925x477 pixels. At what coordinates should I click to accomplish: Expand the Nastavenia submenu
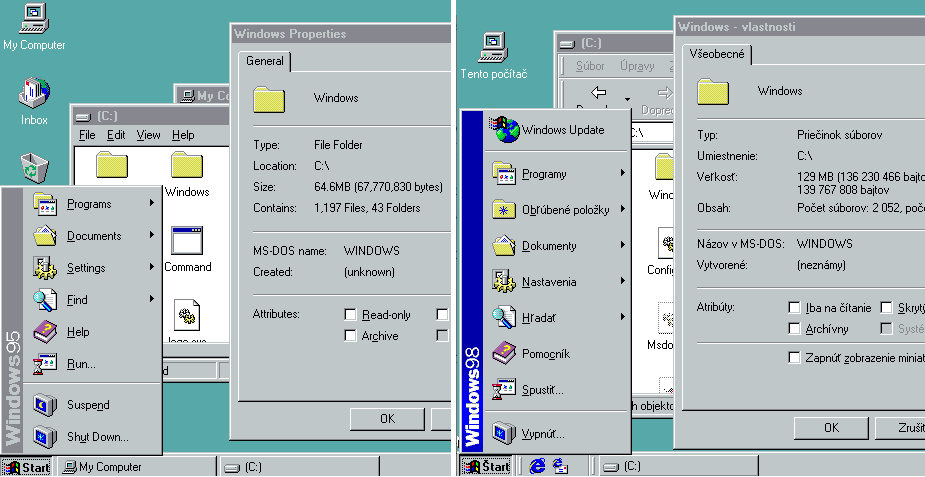pyautogui.click(x=549, y=282)
